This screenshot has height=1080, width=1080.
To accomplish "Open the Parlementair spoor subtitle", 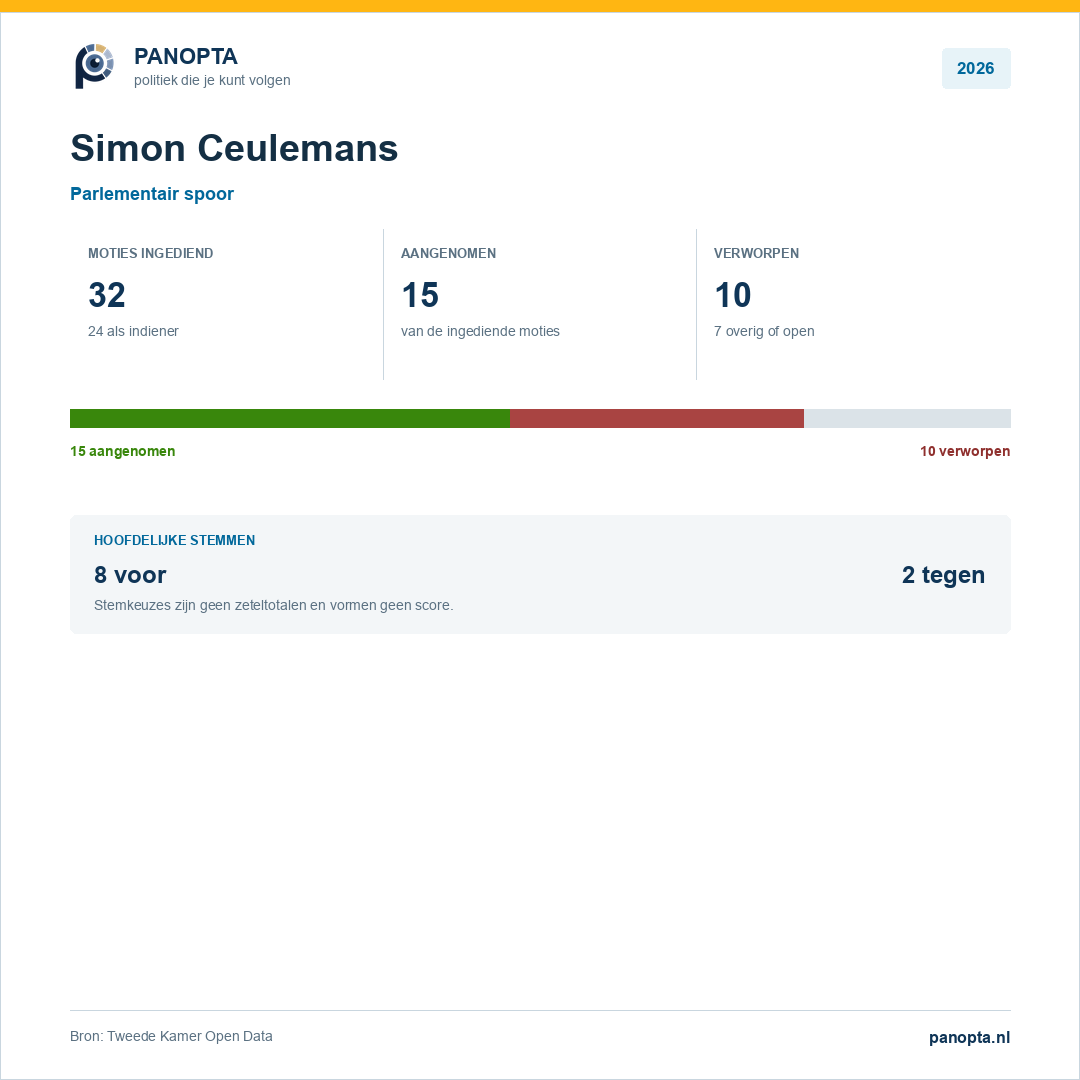I will click(152, 194).
